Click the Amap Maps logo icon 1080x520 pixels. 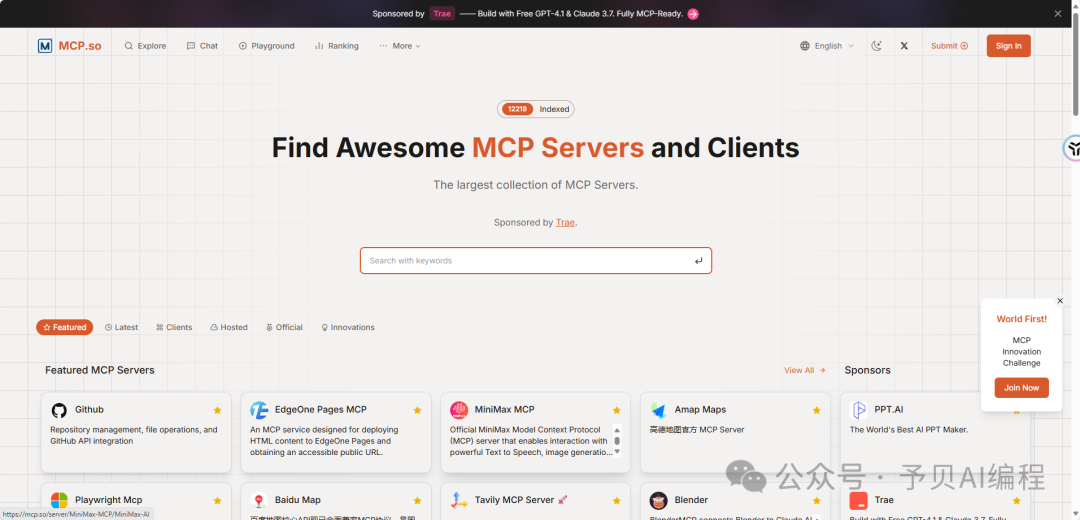658,410
